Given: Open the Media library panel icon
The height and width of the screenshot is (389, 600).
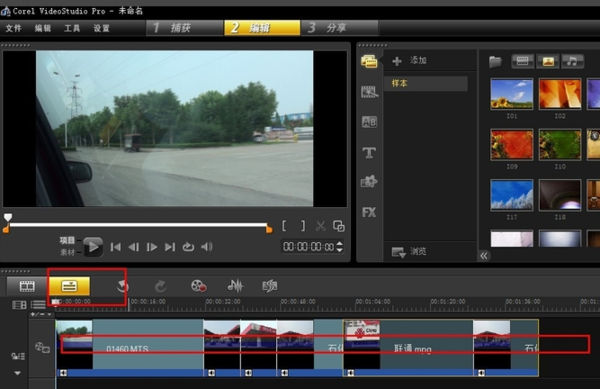Looking at the screenshot, I should [369, 61].
